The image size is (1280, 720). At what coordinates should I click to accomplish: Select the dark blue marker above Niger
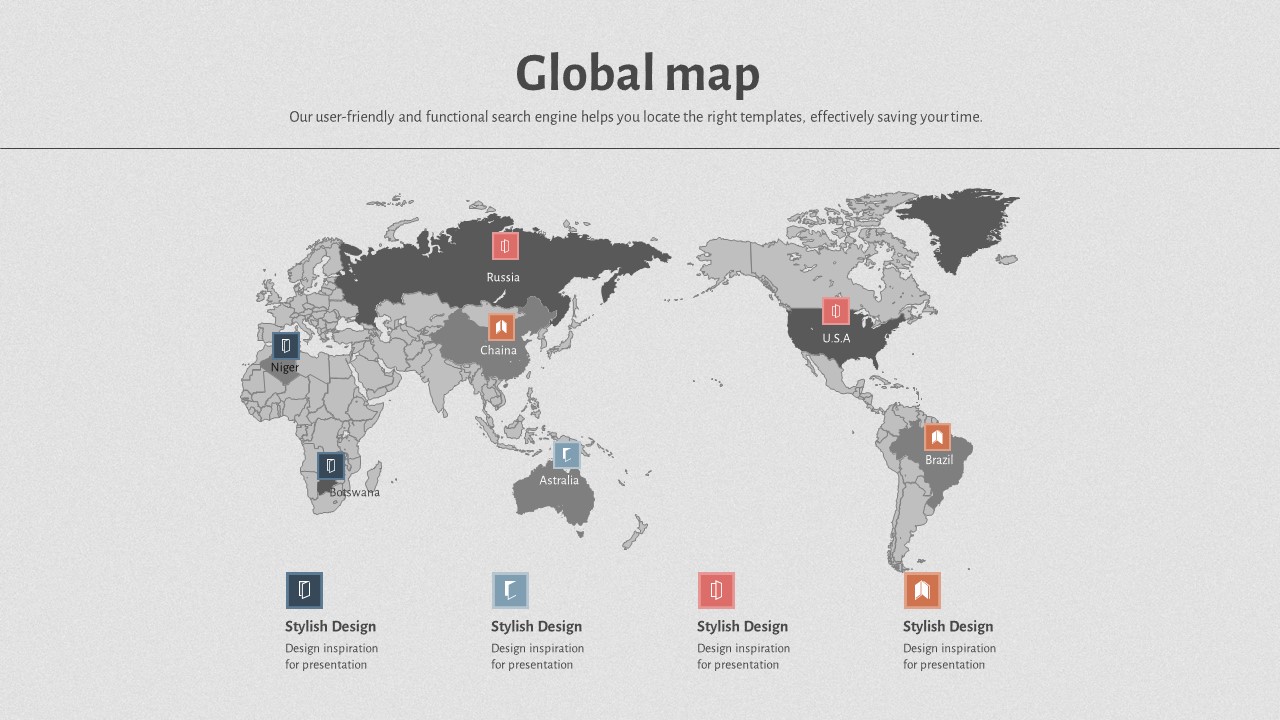tap(286, 346)
